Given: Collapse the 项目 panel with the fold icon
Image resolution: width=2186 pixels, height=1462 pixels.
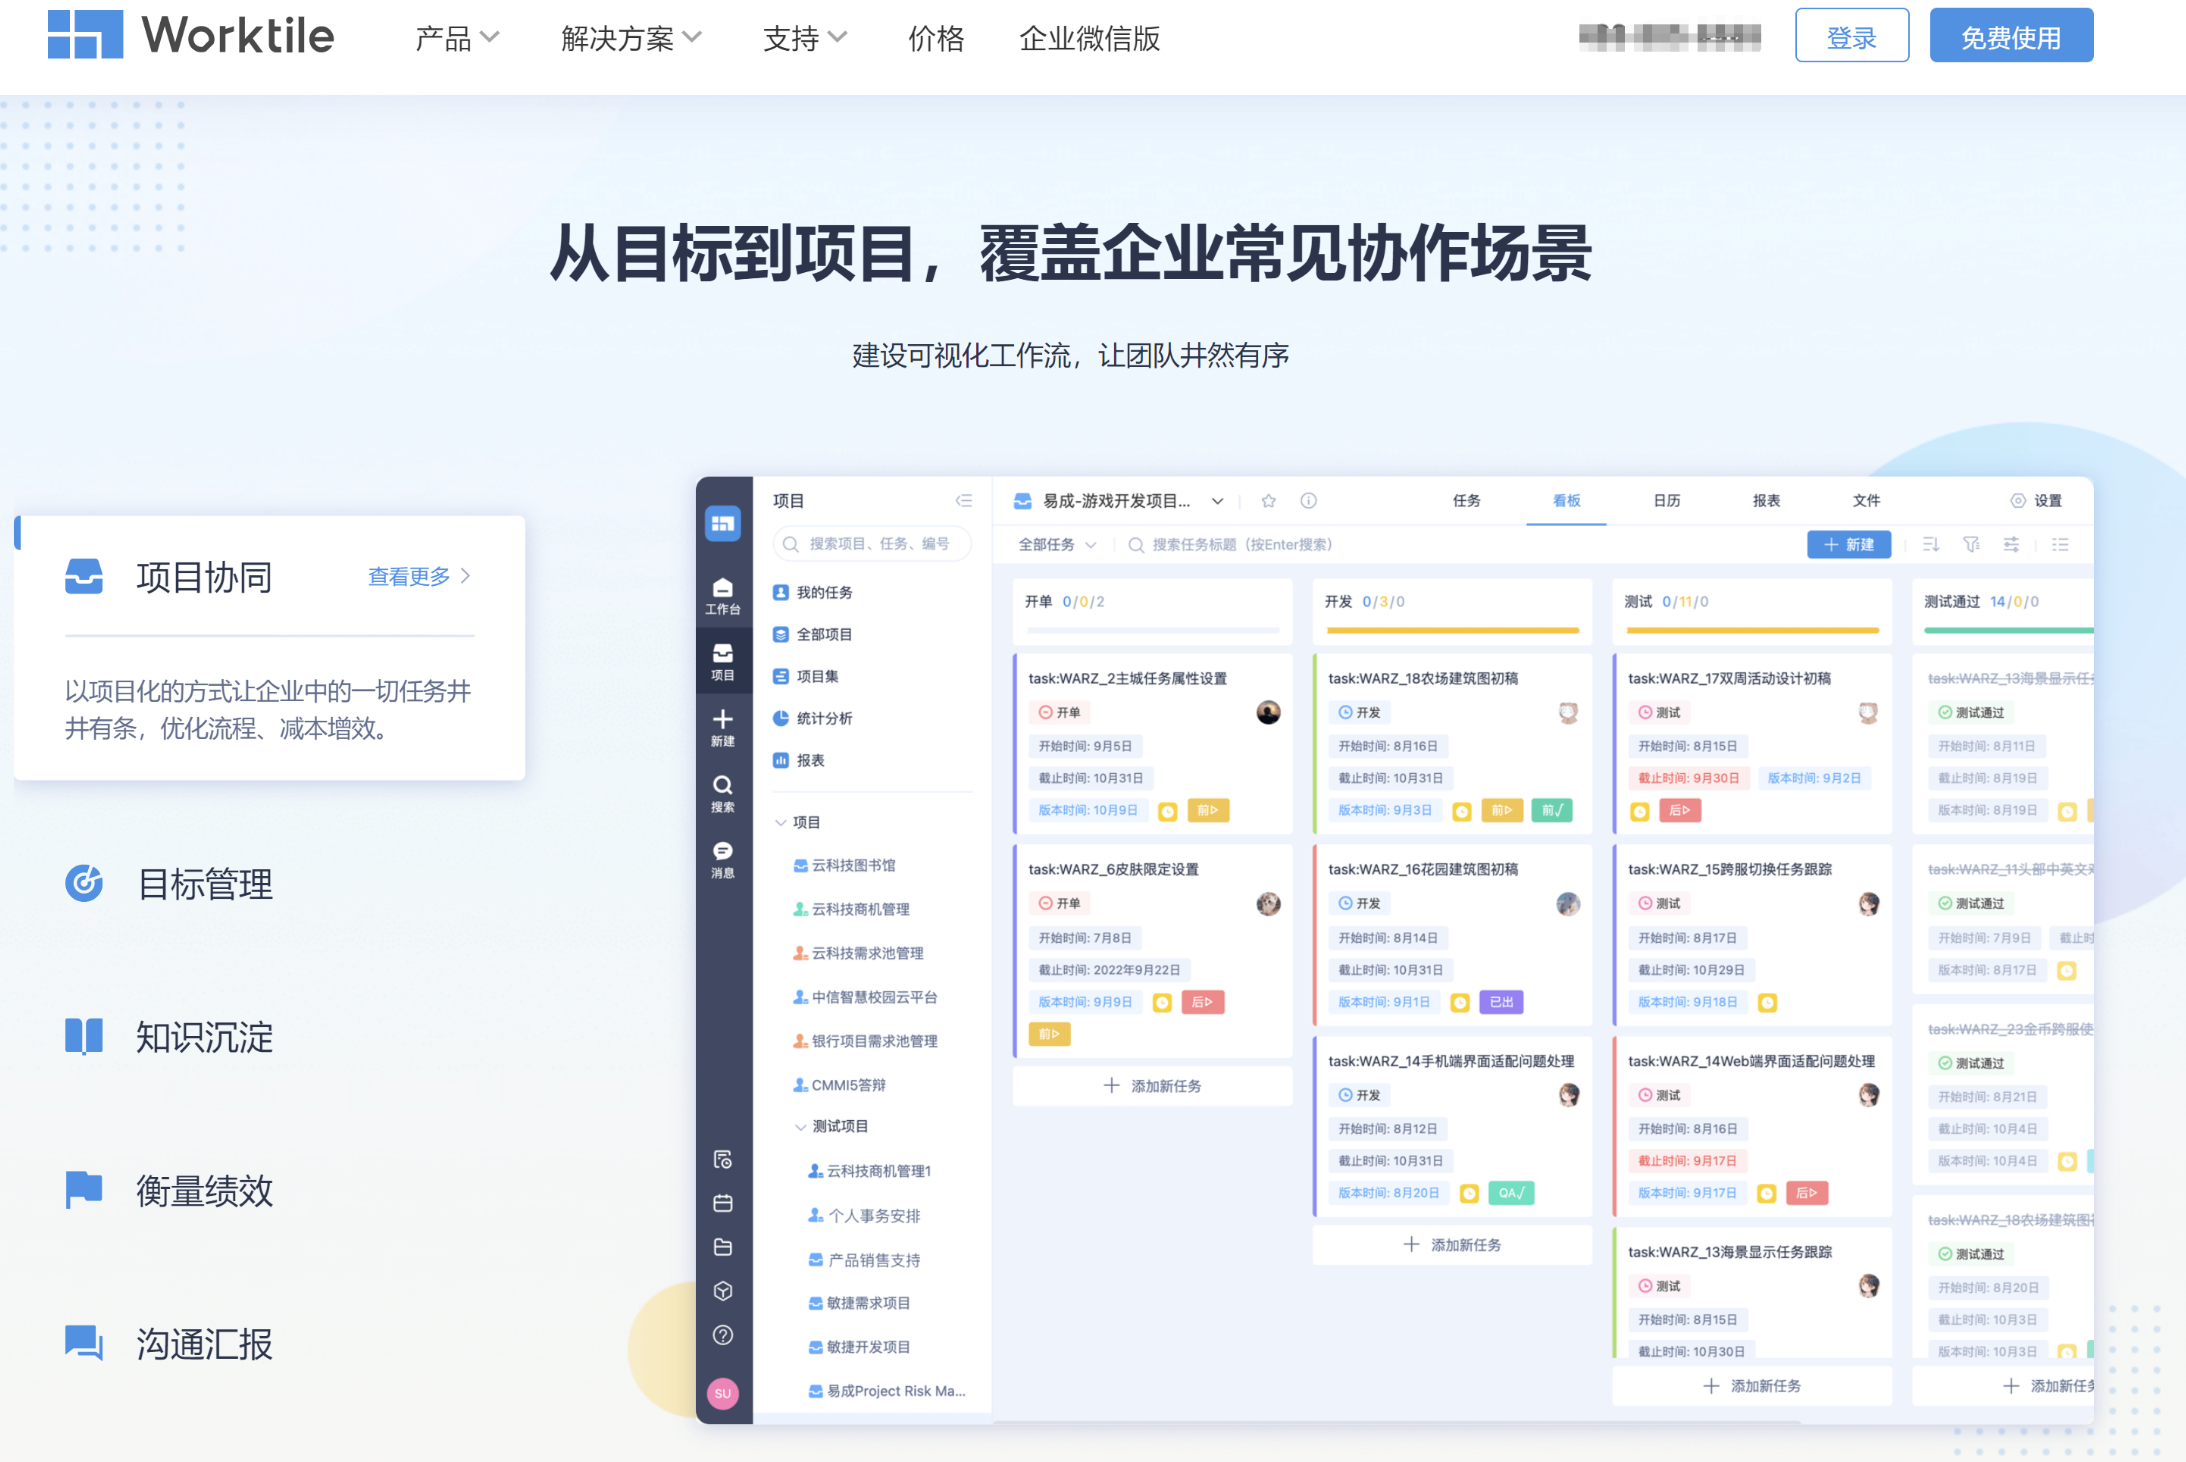Looking at the screenshot, I should pos(964,500).
